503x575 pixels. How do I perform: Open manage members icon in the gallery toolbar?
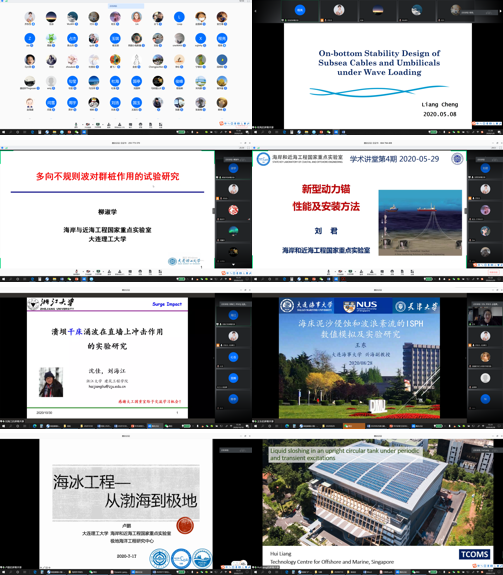click(120, 125)
